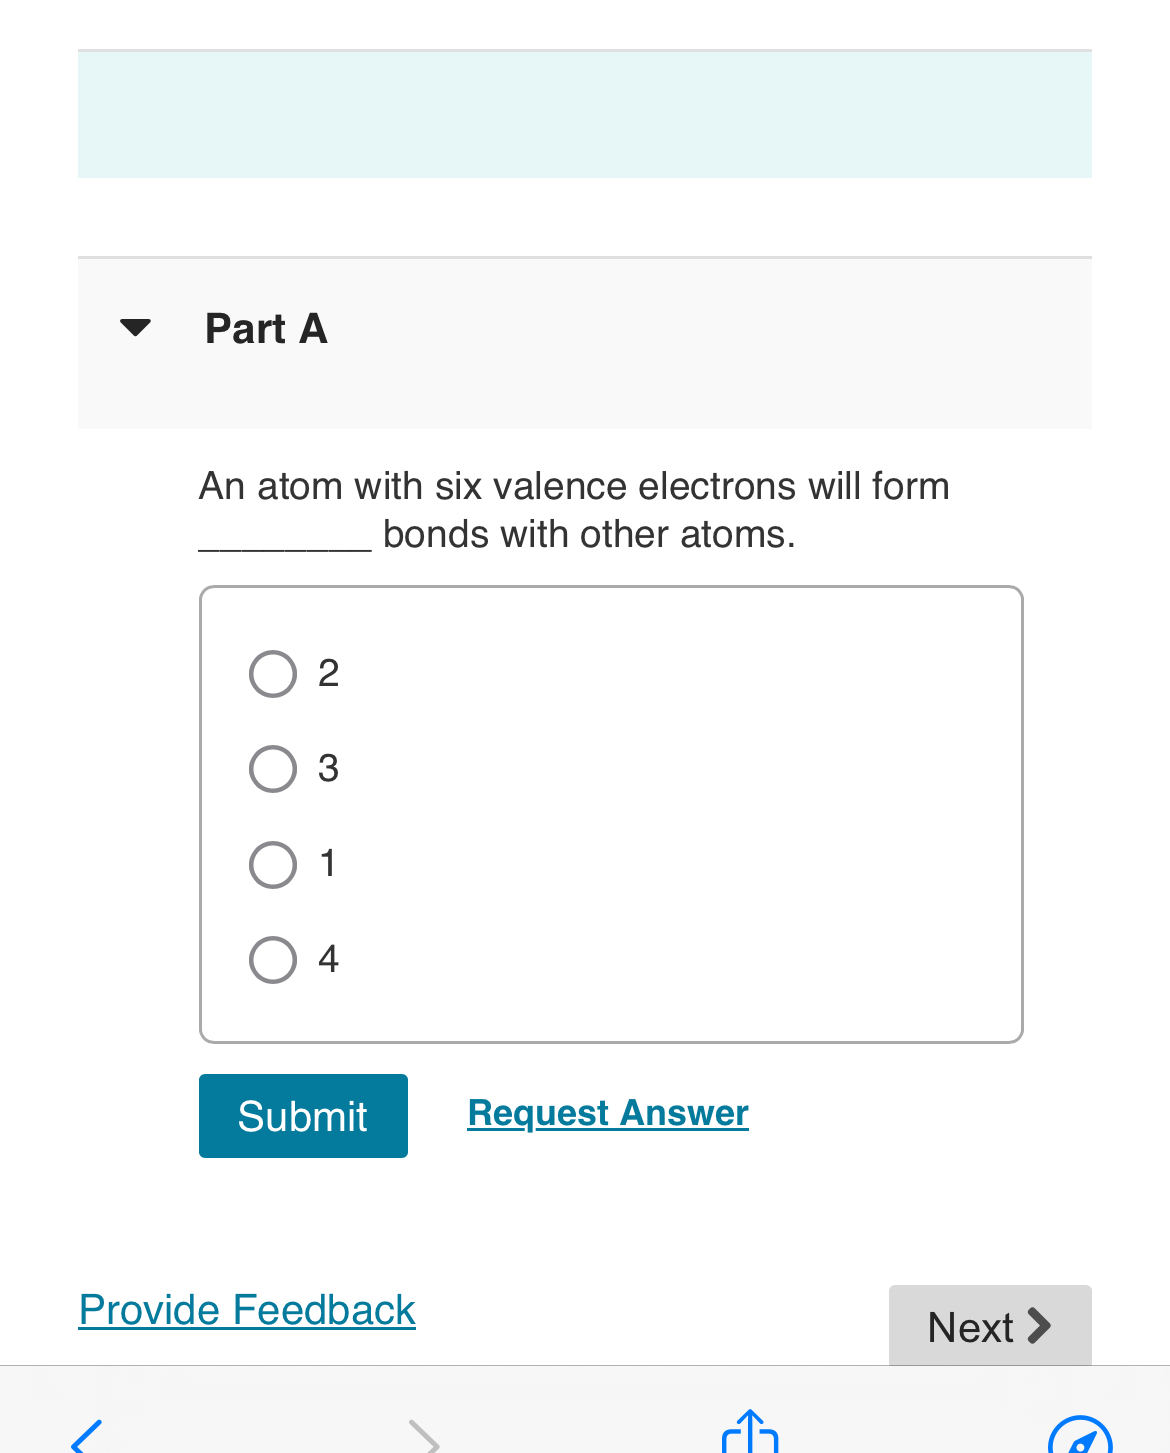Choose answer option 1
This screenshot has width=1170, height=1453.
[x=272, y=864]
